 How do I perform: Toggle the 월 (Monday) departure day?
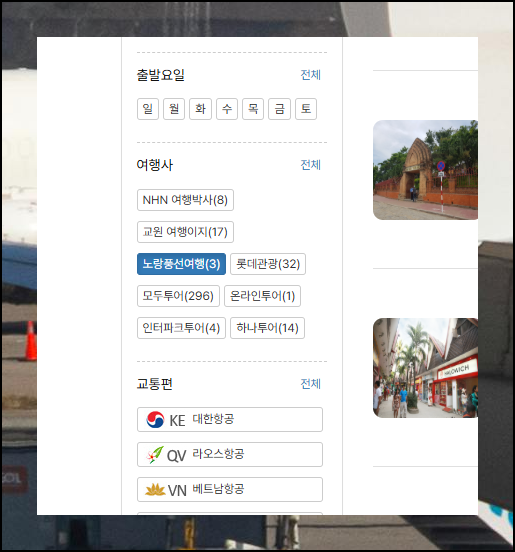(x=174, y=109)
